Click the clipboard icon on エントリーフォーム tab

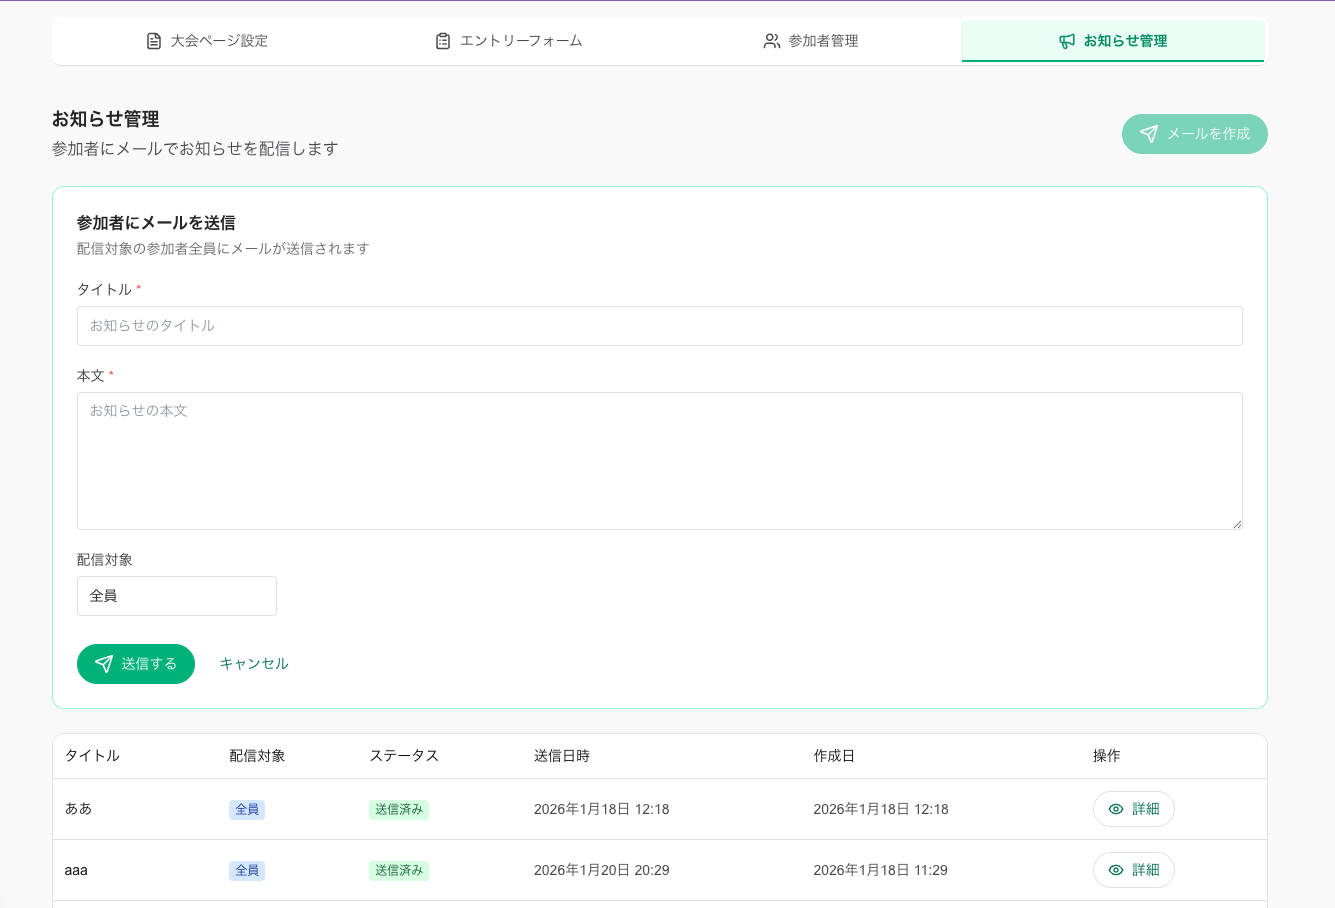(x=443, y=41)
